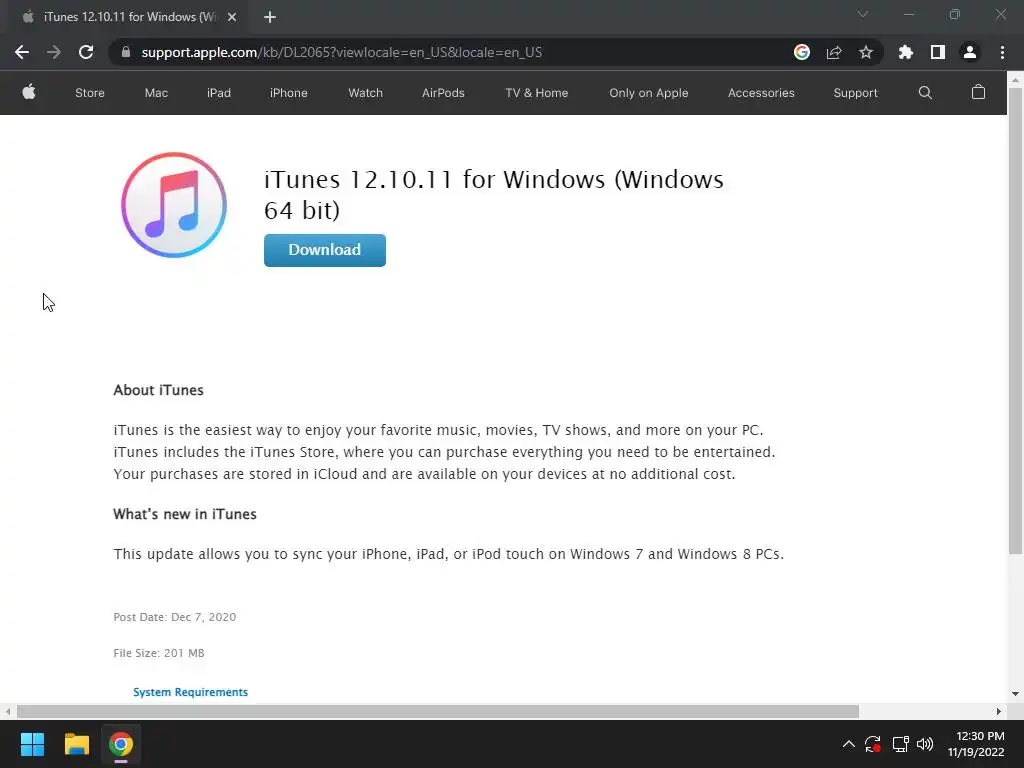Open the AirPods menu item
Image resolution: width=1024 pixels, height=768 pixels.
[x=443, y=93]
